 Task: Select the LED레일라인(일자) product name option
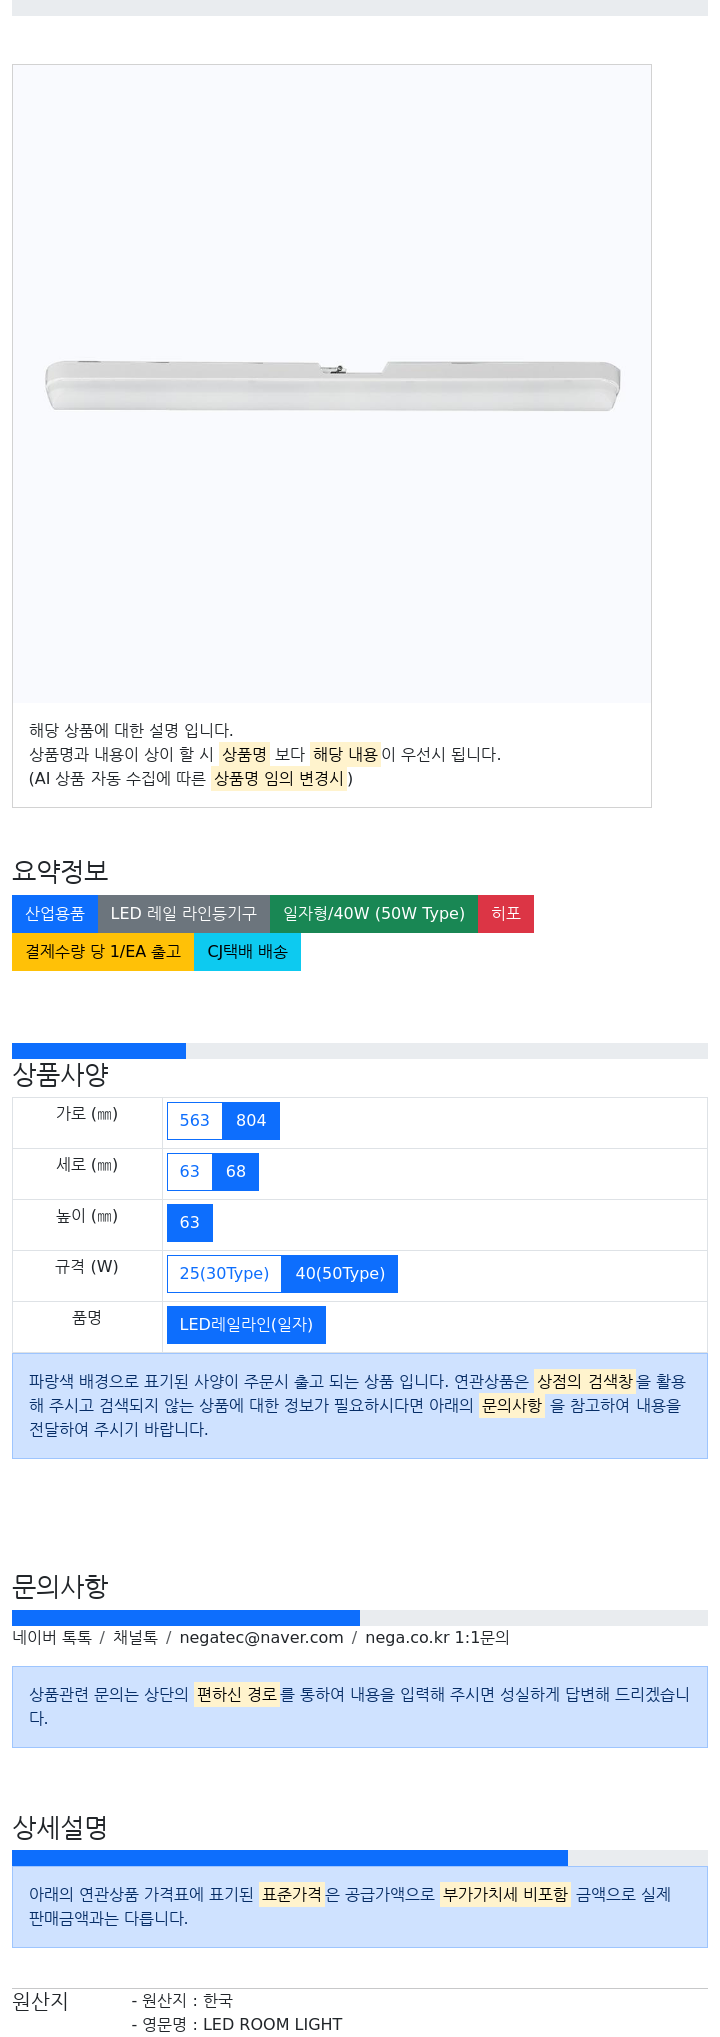(x=246, y=1325)
